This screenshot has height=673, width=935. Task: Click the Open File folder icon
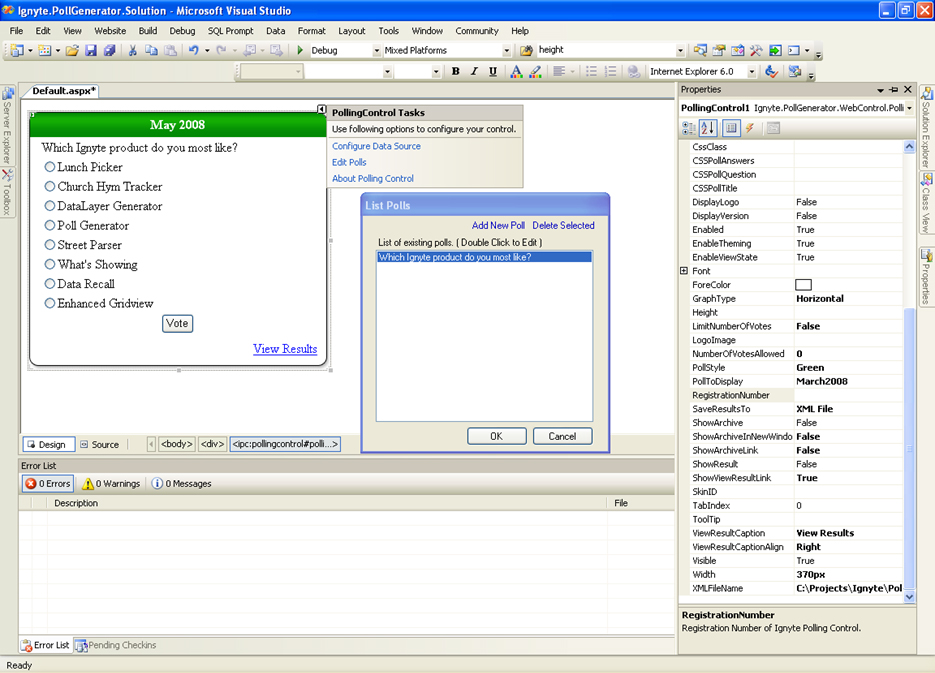(x=72, y=51)
